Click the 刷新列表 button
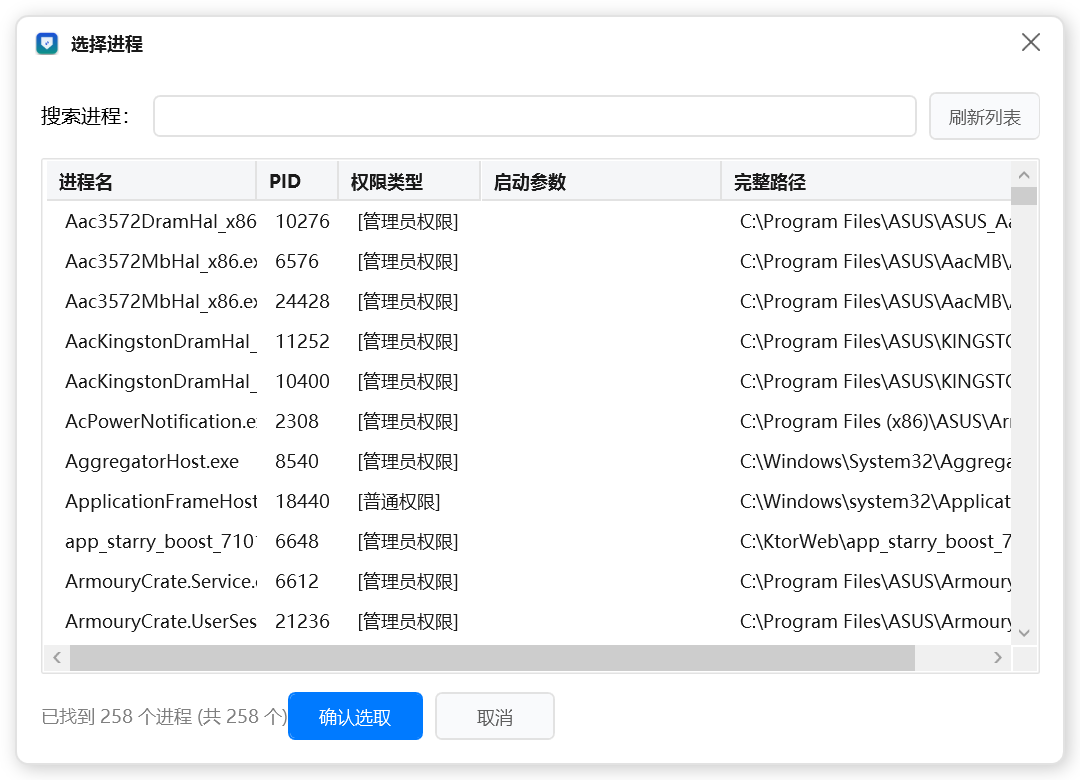1080x780 pixels. (x=984, y=116)
